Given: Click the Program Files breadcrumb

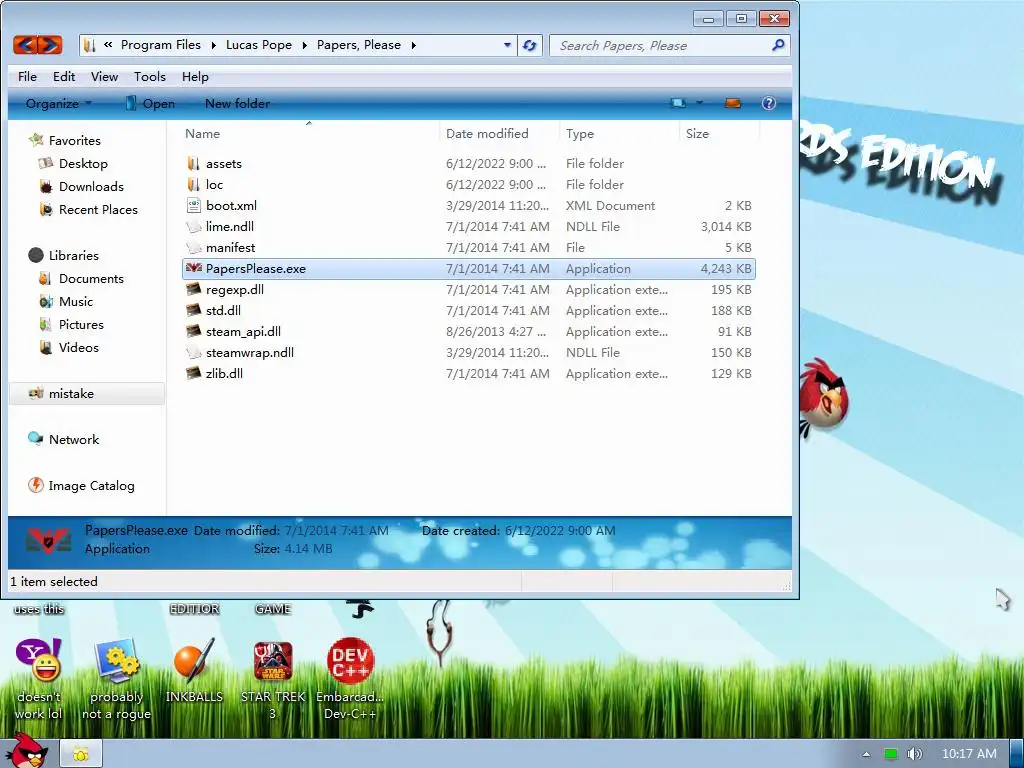Looking at the screenshot, I should [x=161, y=44].
